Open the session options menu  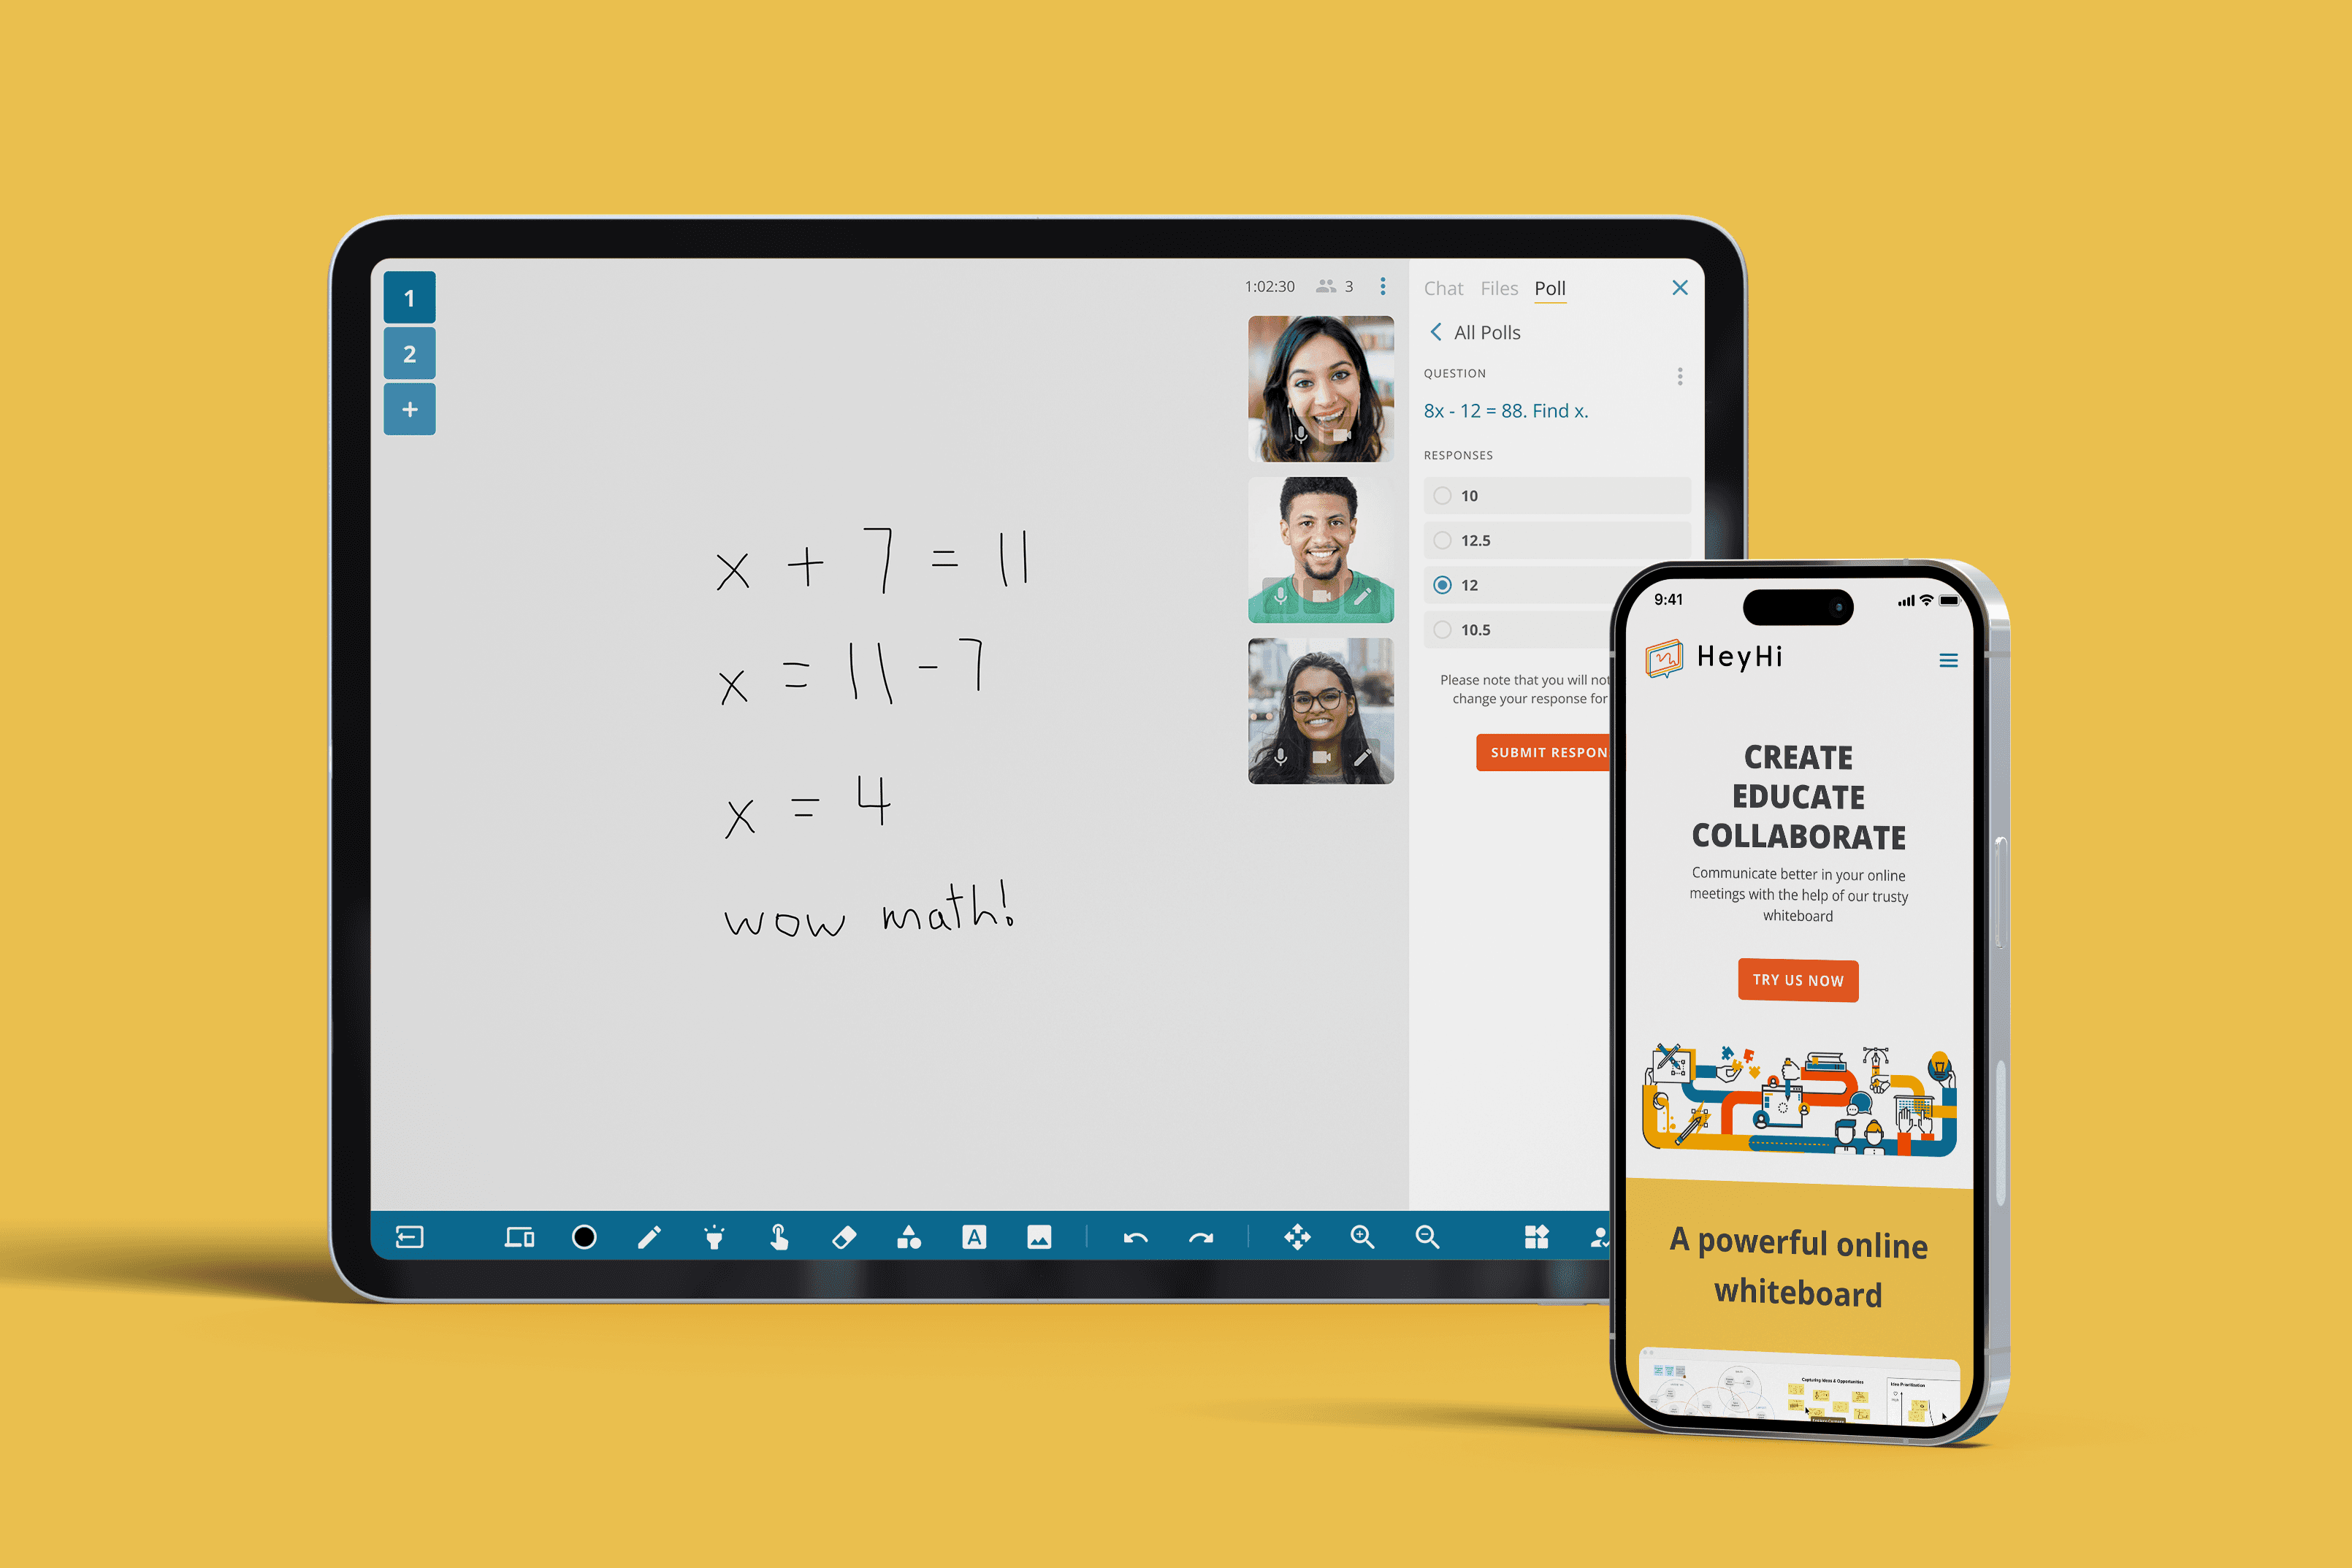1381,286
